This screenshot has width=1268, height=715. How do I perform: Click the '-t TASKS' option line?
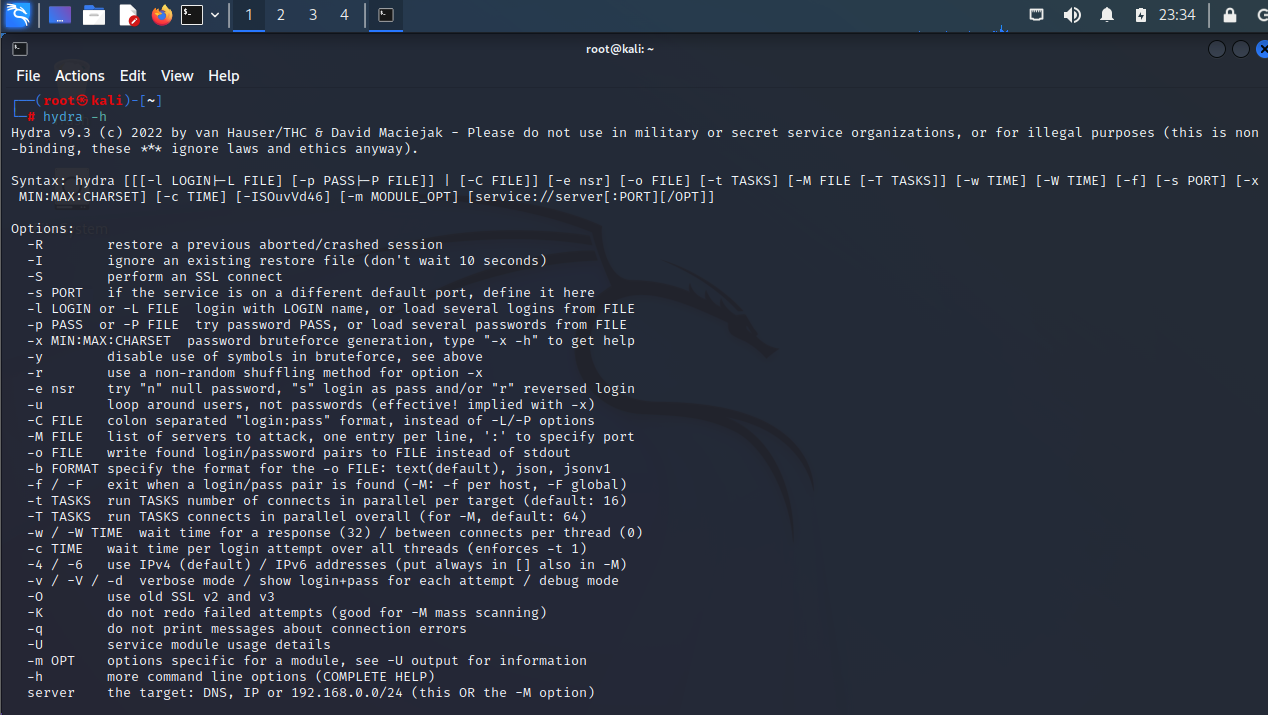(327, 501)
